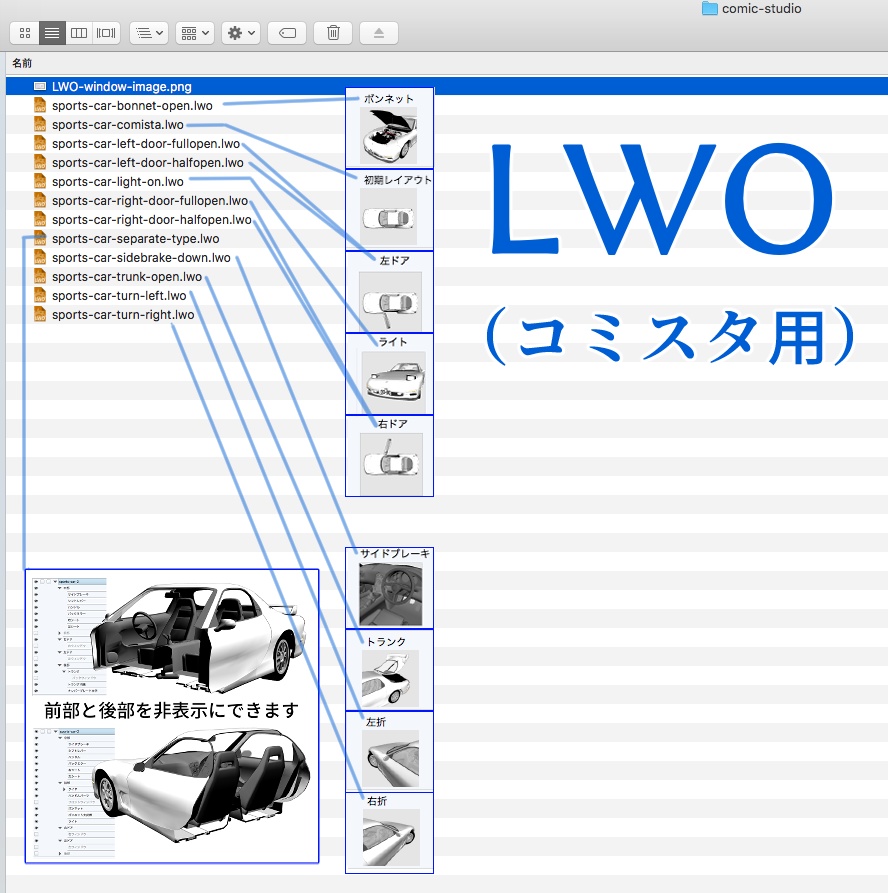Image resolution: width=888 pixels, height=893 pixels.
Task: Click the edit tags button
Action: pos(287,33)
